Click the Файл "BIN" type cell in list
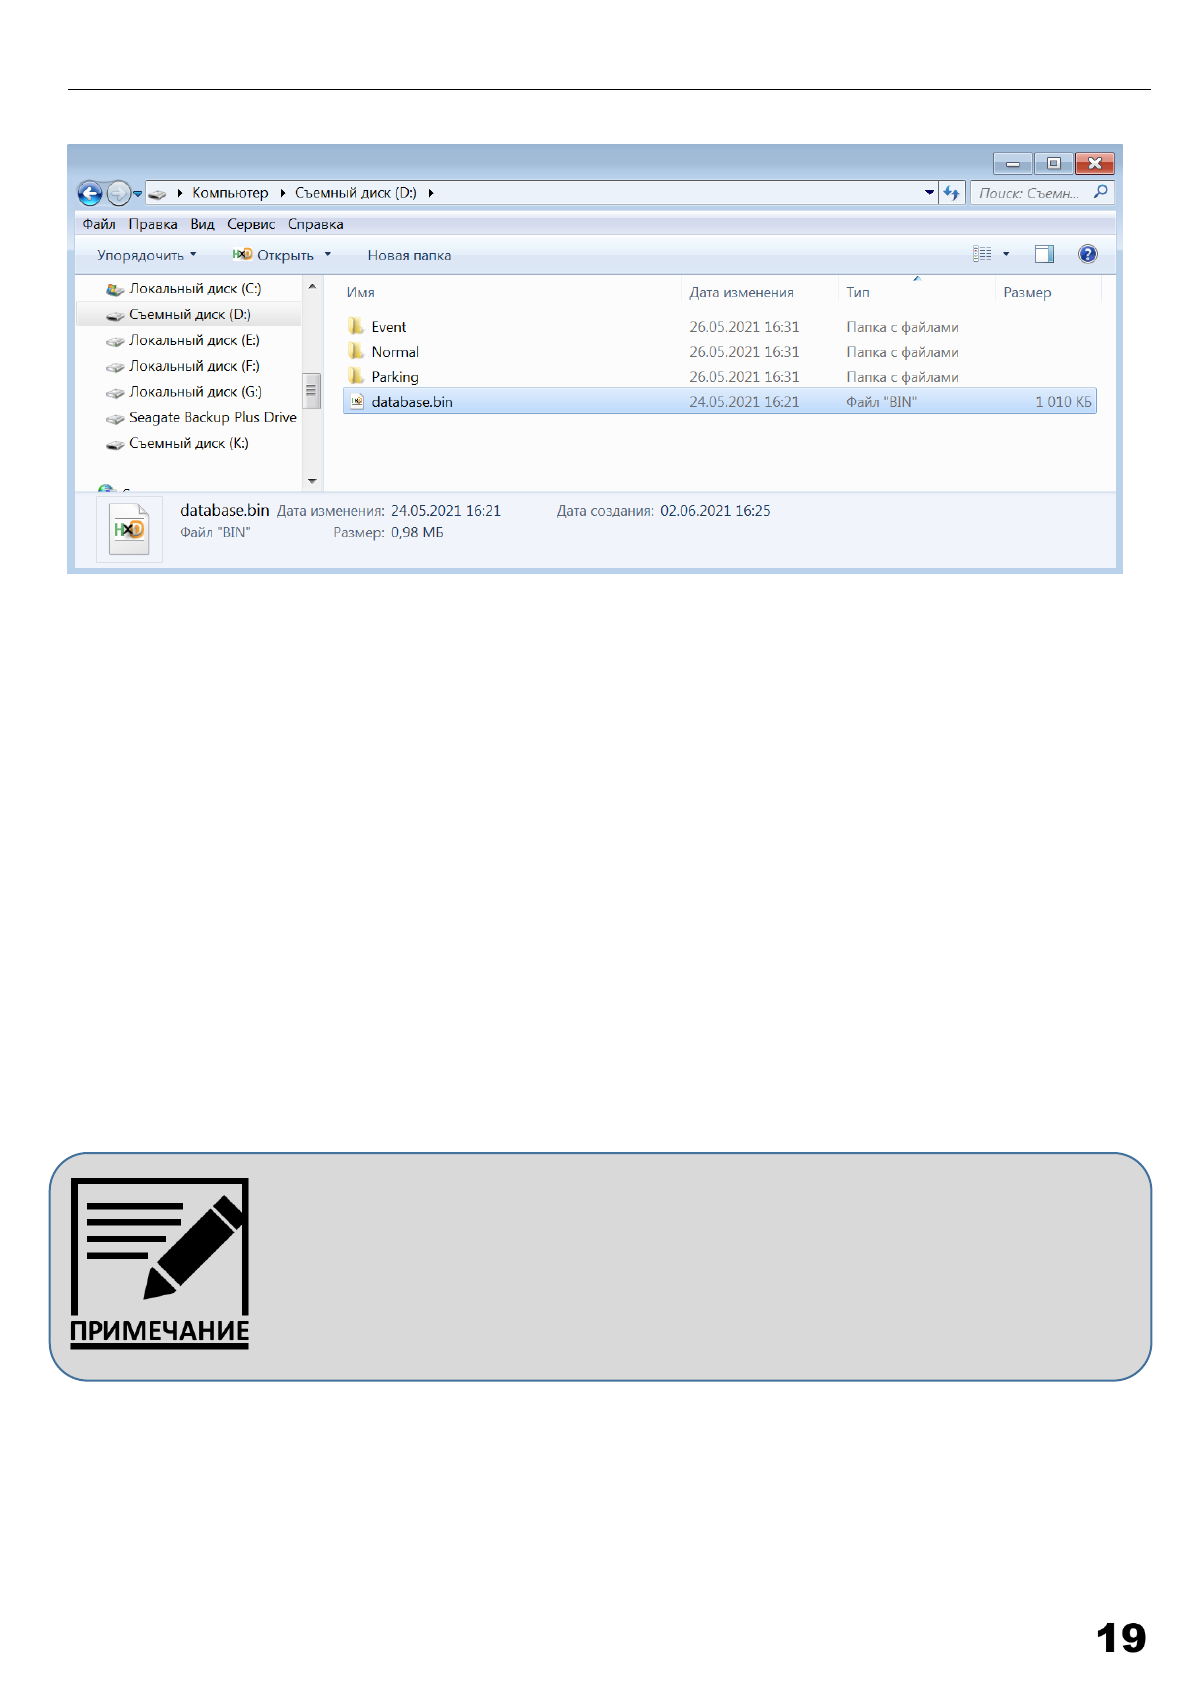 tap(881, 402)
